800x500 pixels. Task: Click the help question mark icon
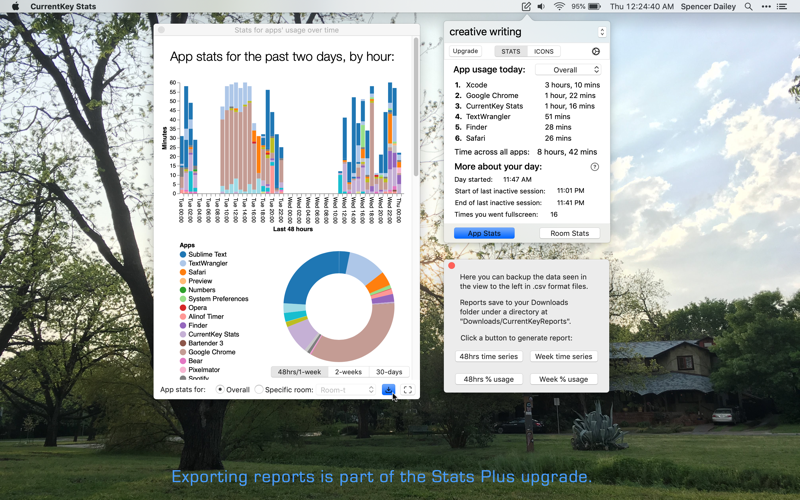coord(594,167)
